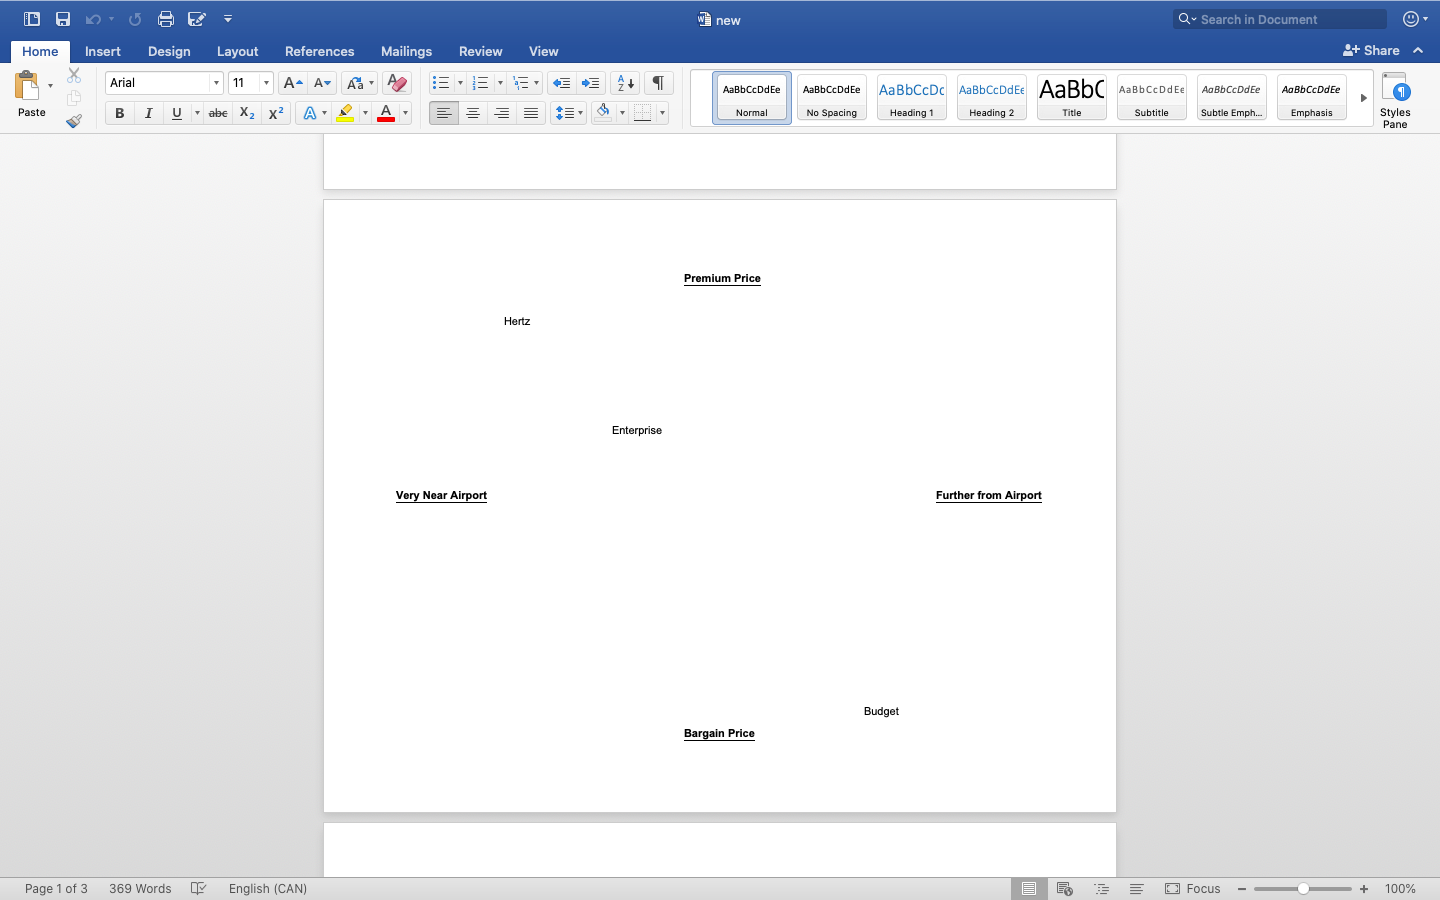Click the Share button

tap(1371, 50)
